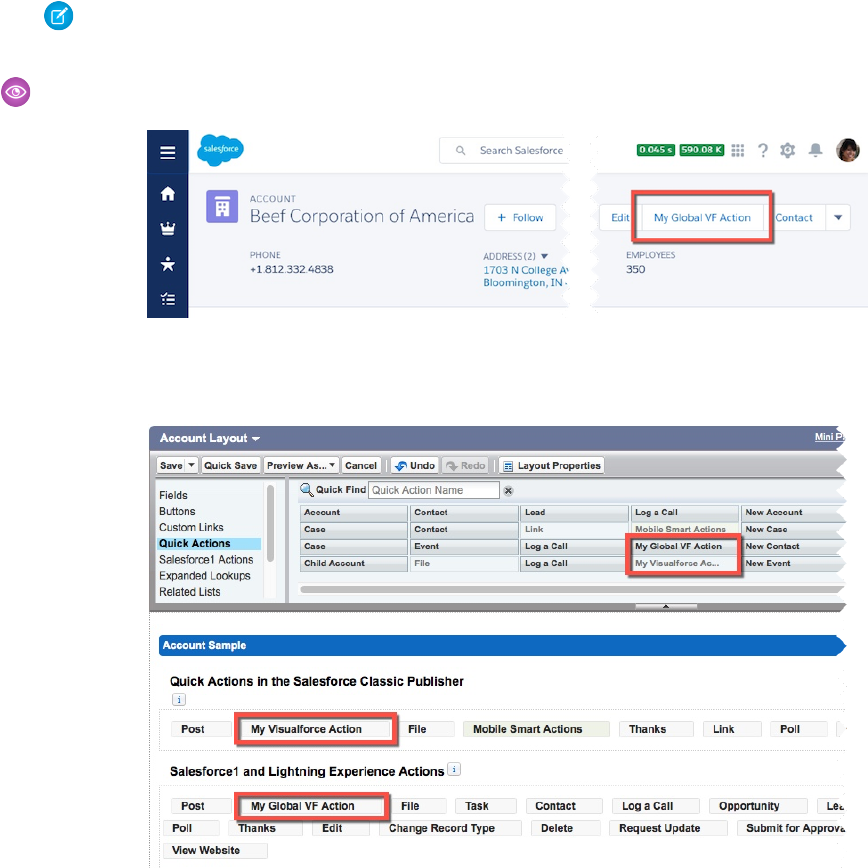The image size is (868, 868).
Task: Select New Event palette item
Action: (793, 563)
